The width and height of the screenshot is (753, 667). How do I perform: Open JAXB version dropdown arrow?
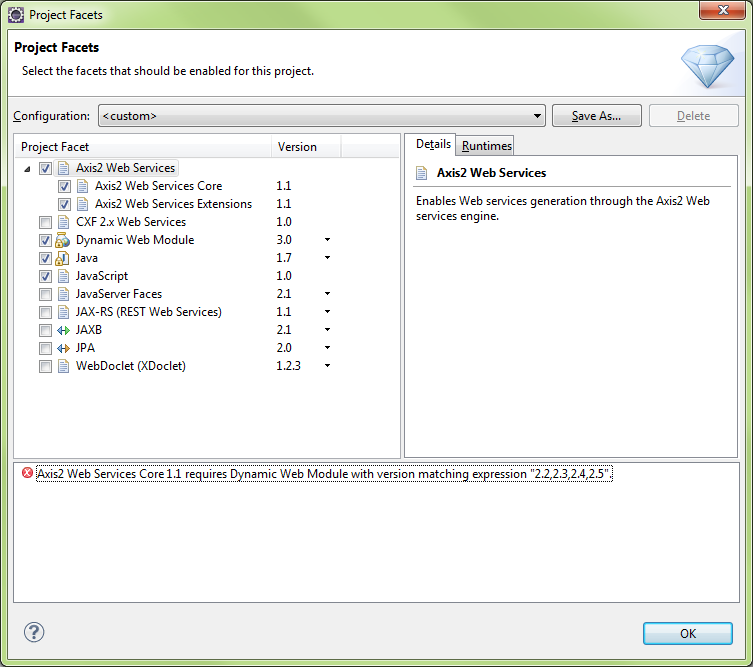[x=327, y=330]
